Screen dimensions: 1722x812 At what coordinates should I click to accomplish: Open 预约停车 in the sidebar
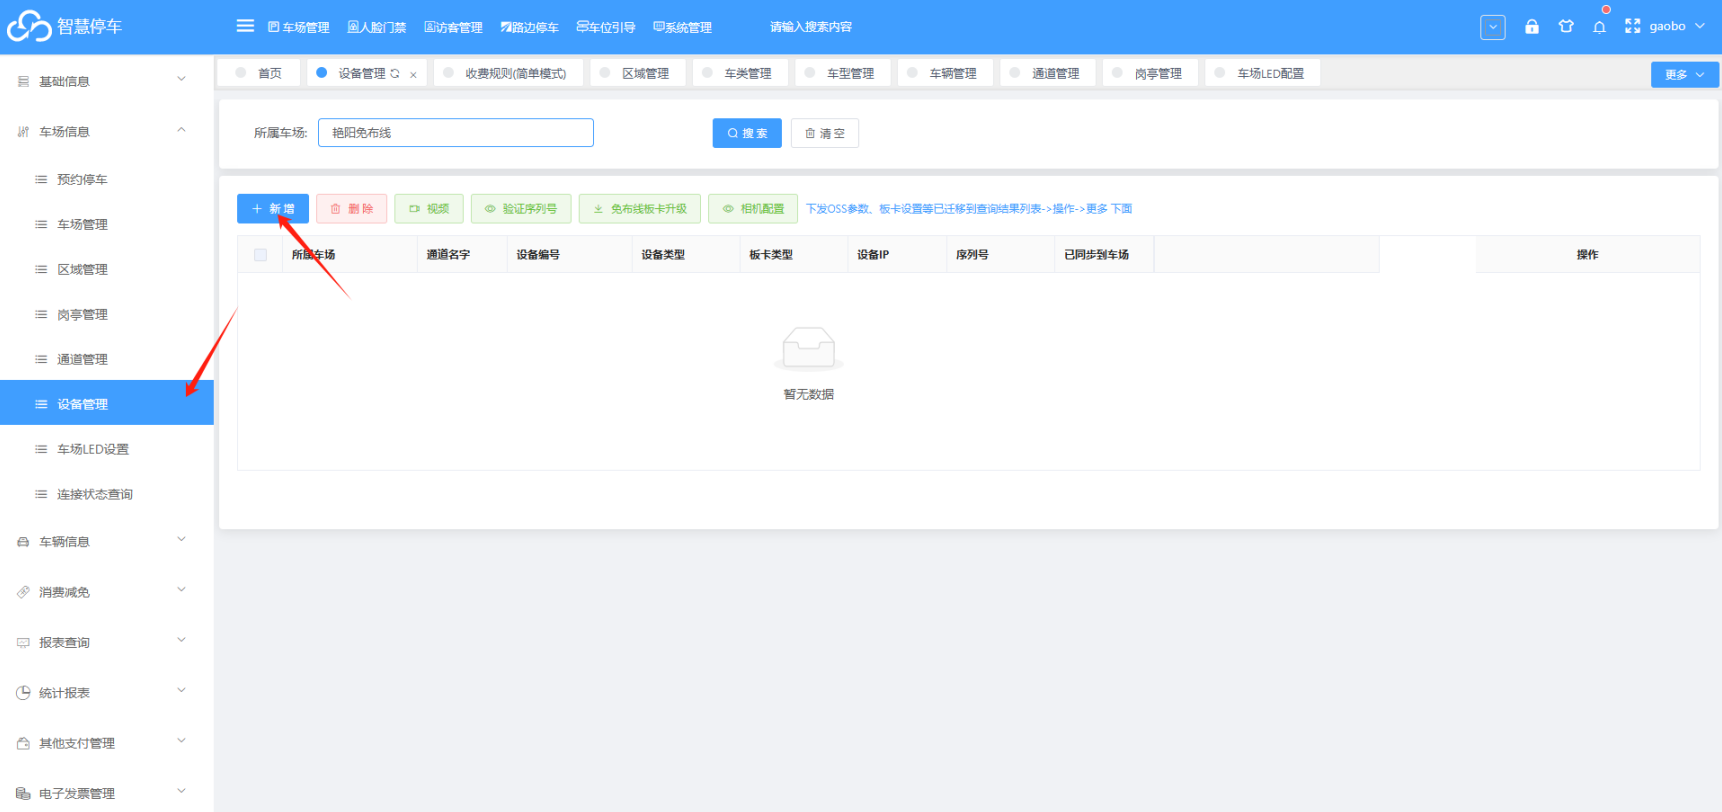pyautogui.click(x=107, y=180)
